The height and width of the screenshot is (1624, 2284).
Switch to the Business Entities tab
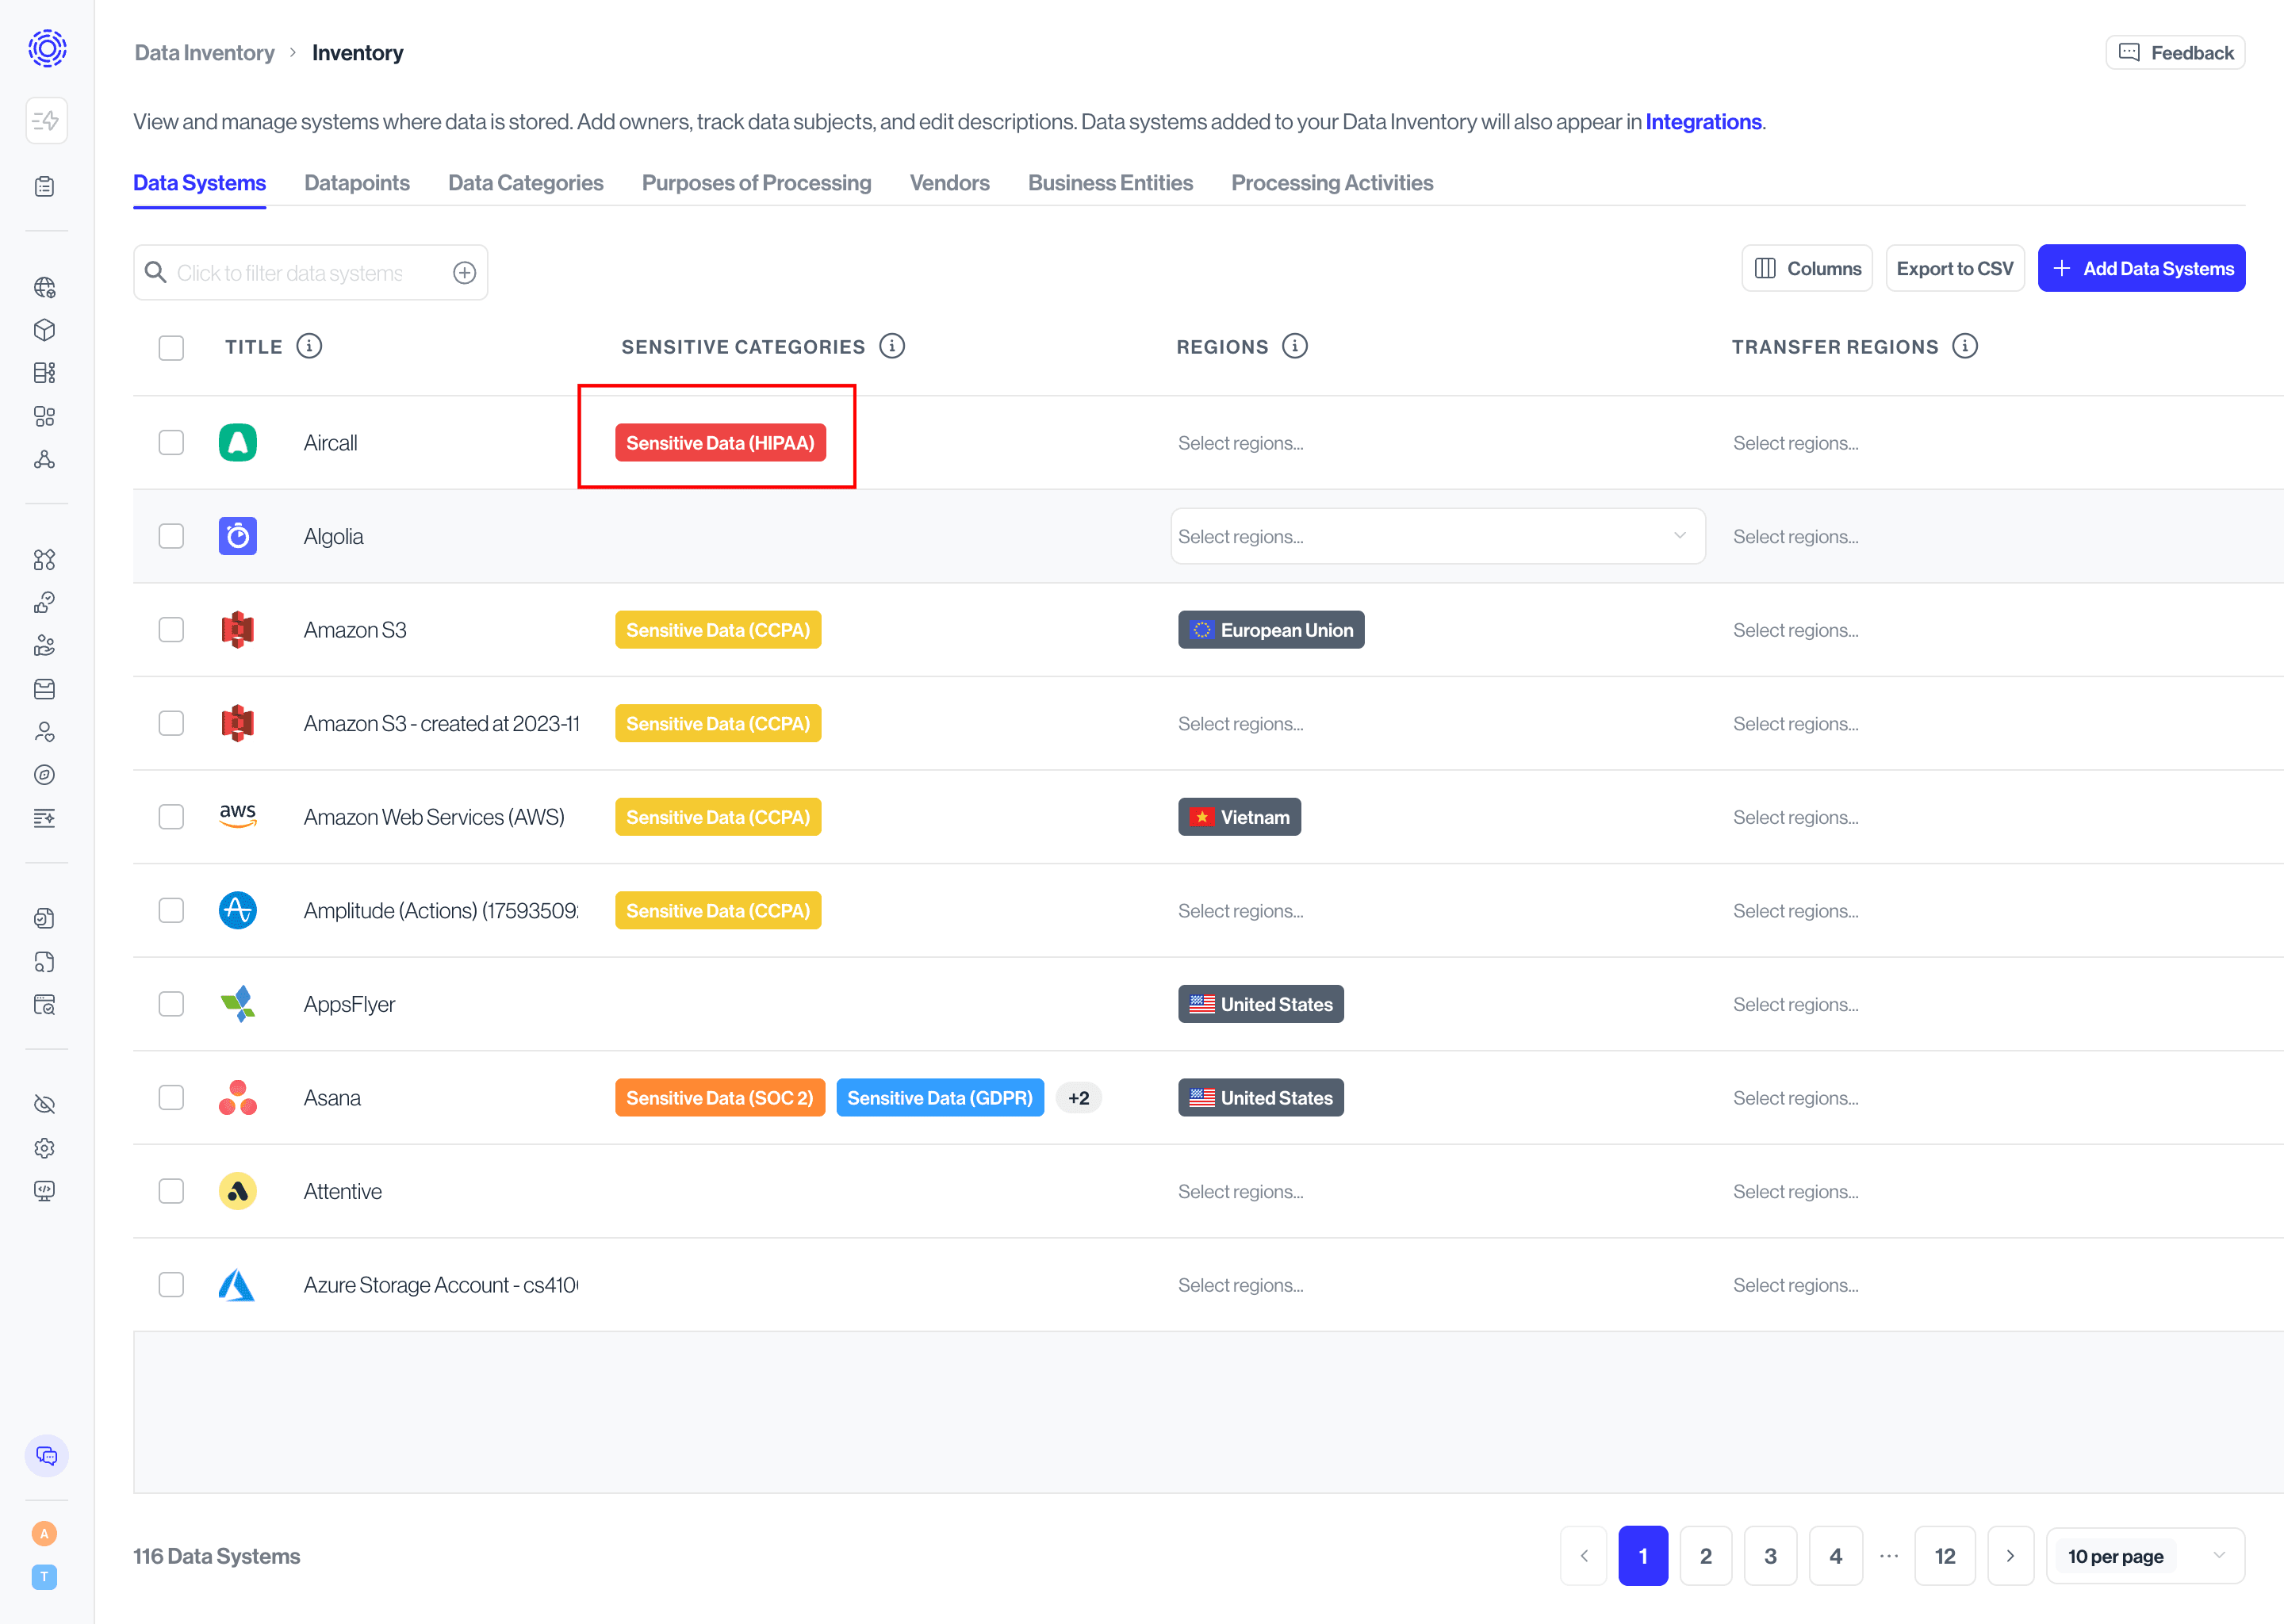1110,183
